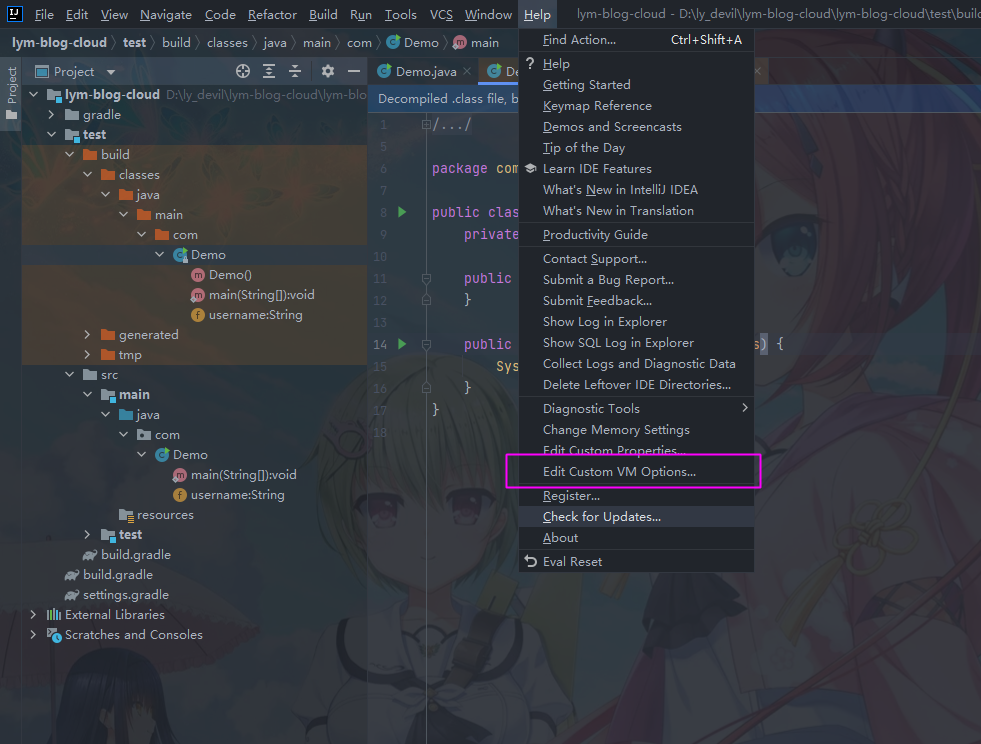Choose Submit a Bug Report

(x=636, y=280)
